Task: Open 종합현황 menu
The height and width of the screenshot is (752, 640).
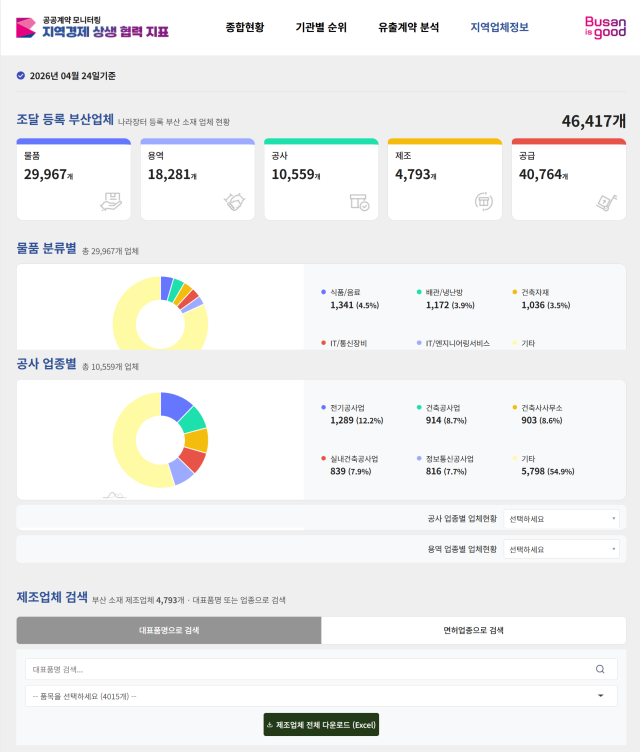Action: (x=245, y=27)
